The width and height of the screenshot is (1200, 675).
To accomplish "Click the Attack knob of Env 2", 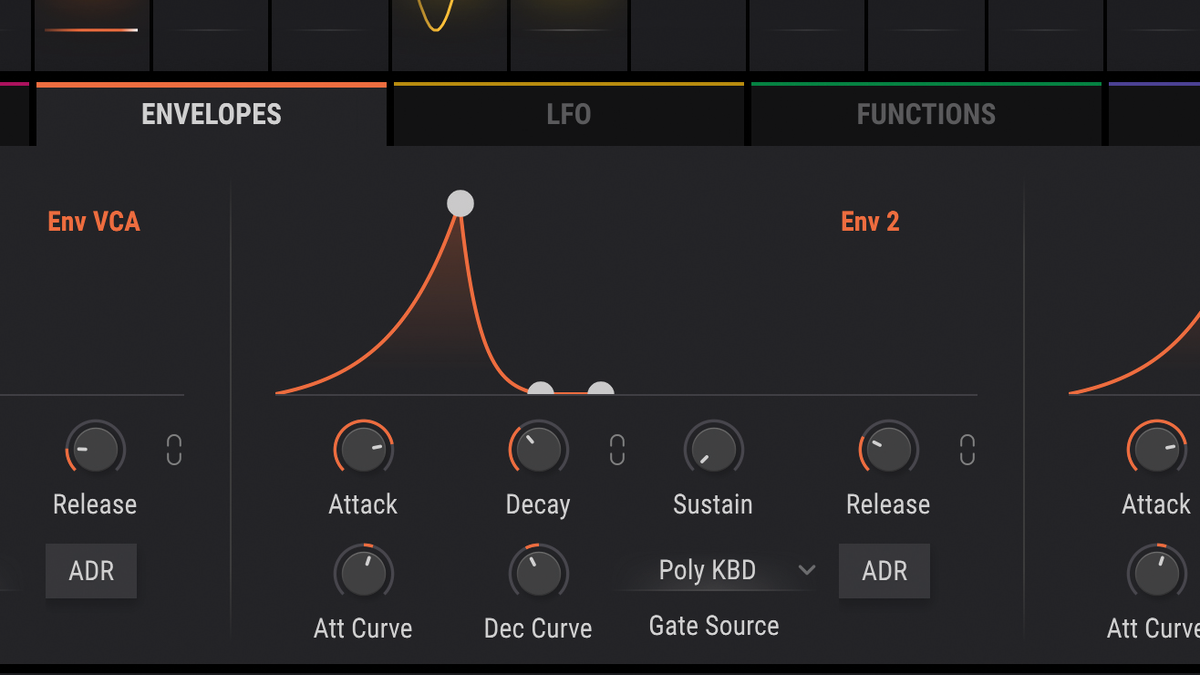I will 362,448.
